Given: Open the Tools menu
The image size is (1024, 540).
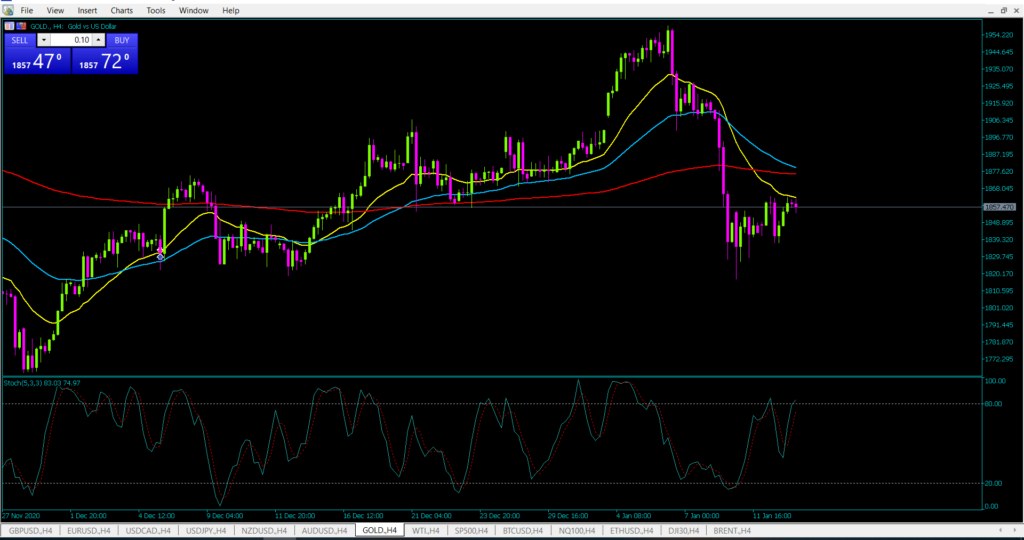Looking at the screenshot, I should click(x=156, y=10).
